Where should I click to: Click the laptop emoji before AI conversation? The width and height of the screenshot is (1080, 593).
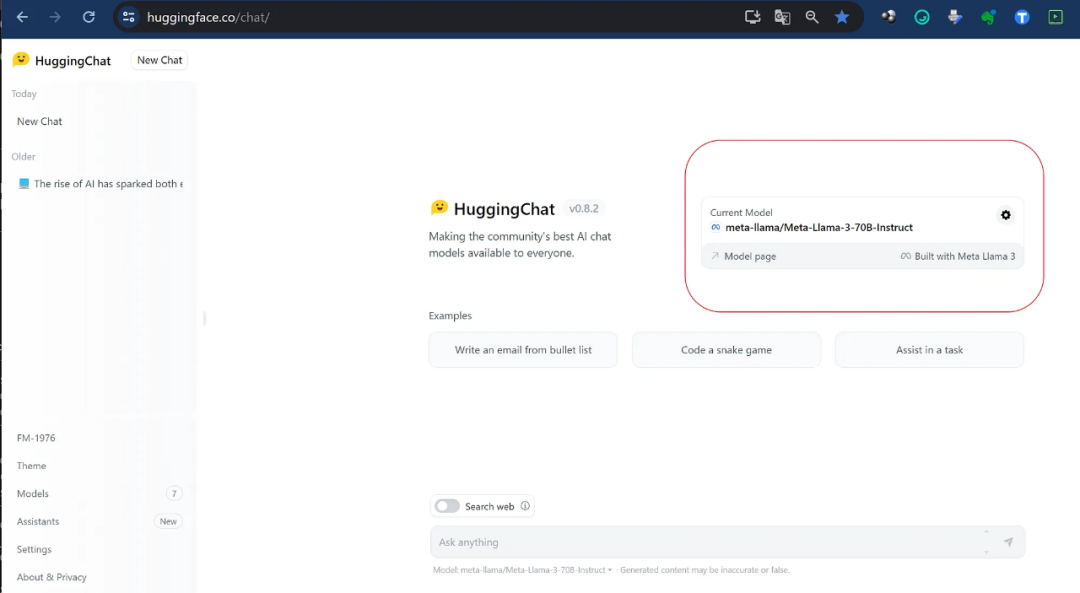24,184
